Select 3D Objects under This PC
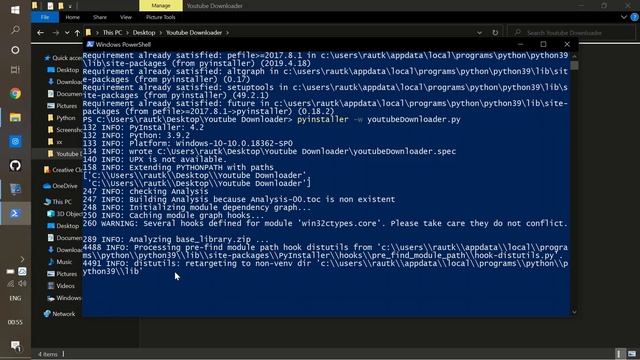The width and height of the screenshot is (640, 360). coord(65,213)
